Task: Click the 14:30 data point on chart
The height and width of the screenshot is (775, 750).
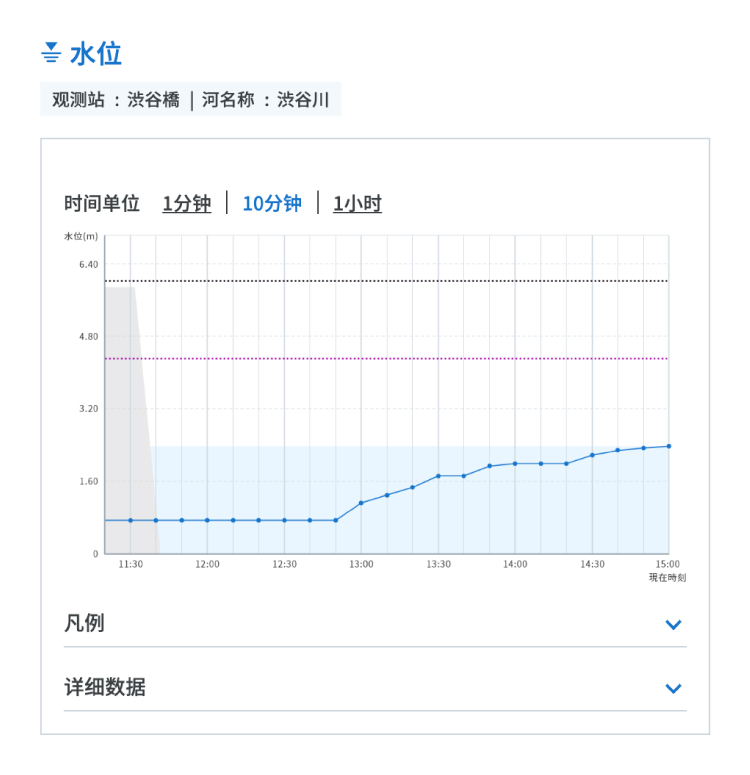Action: tap(592, 455)
